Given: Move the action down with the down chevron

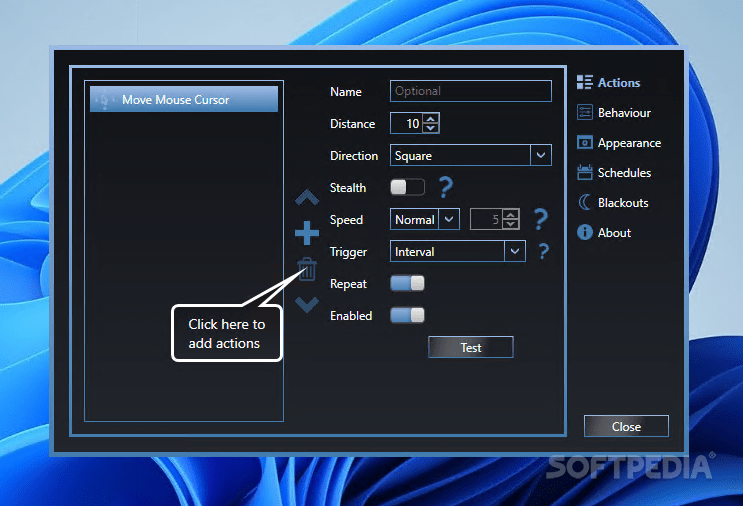Looking at the screenshot, I should tap(307, 304).
